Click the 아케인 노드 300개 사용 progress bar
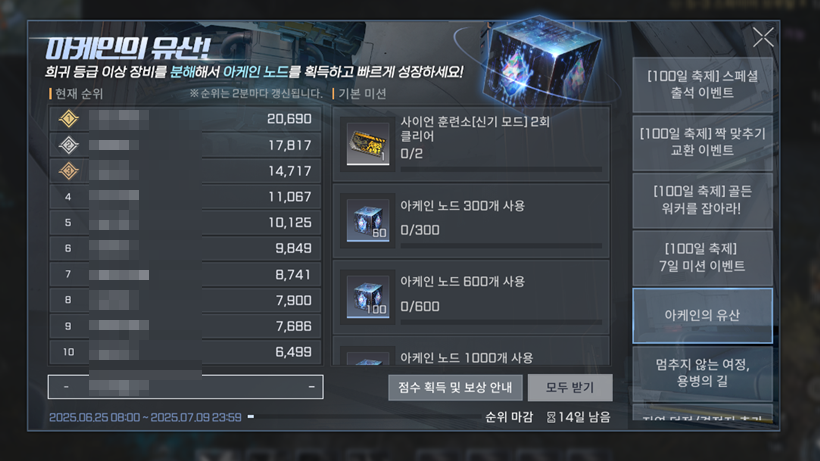This screenshot has width=820, height=461. (x=501, y=246)
